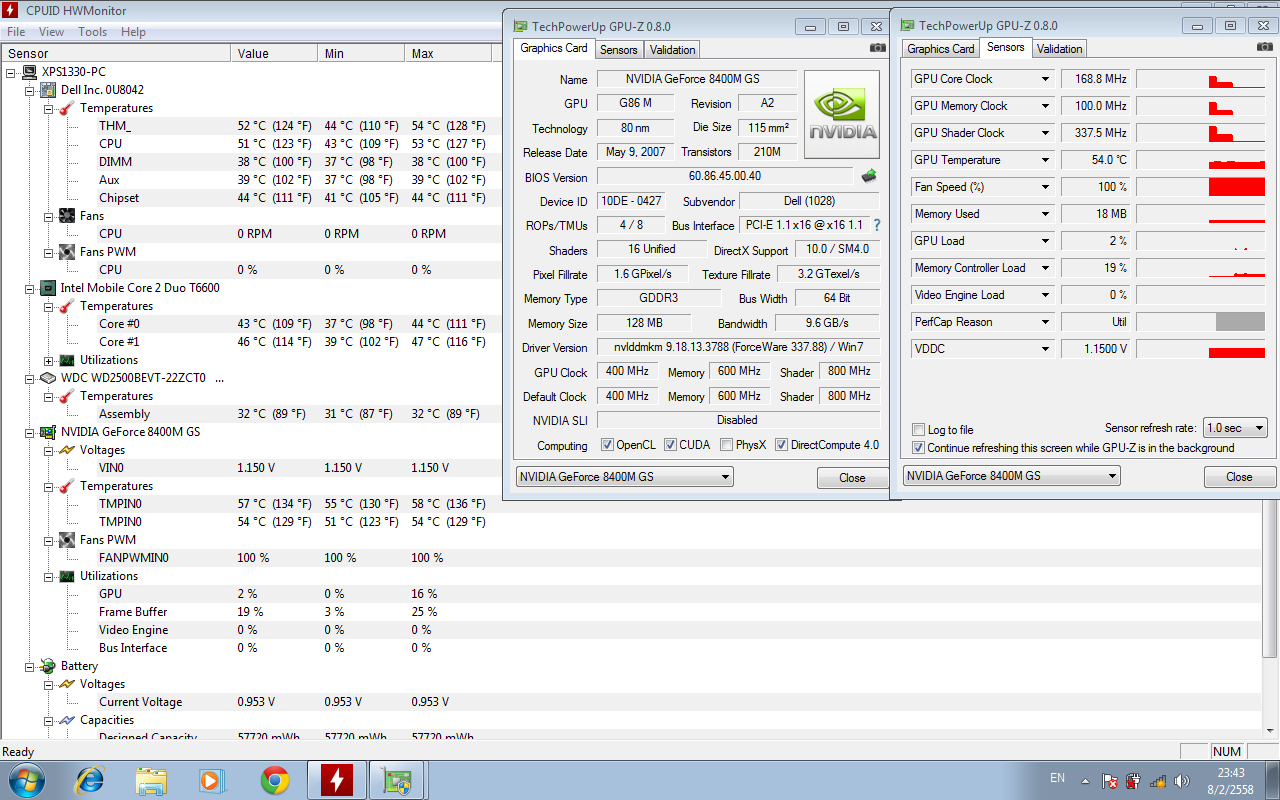Viewport: 1280px width, 800px height.
Task: Open Windows Explorer from the taskbar
Action: (151, 780)
